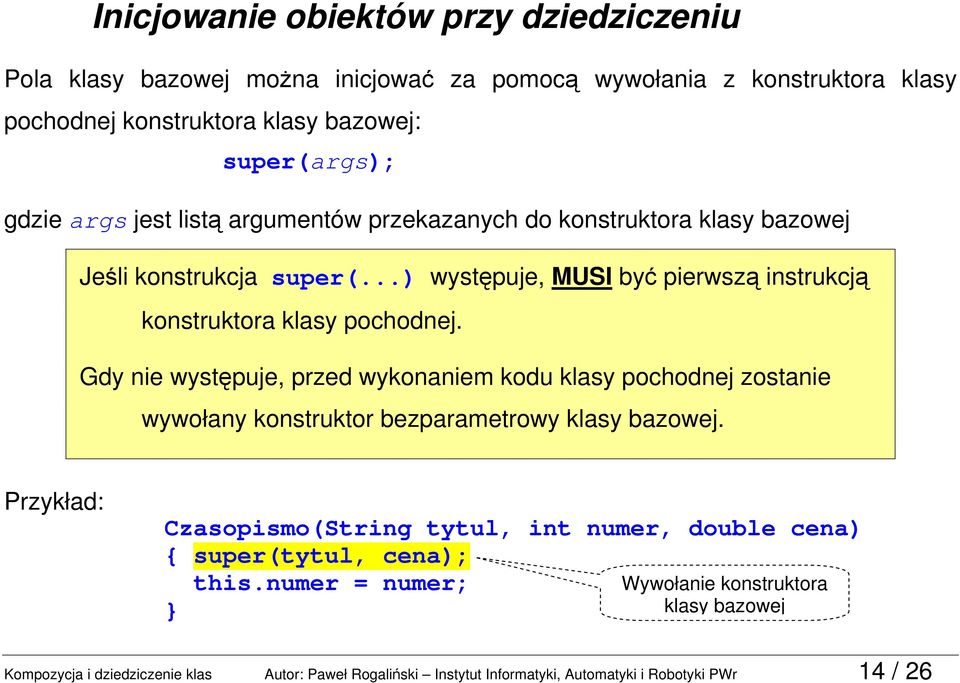Click the italic 'args' in the 'gdzie' sentence

[x=99, y=221]
